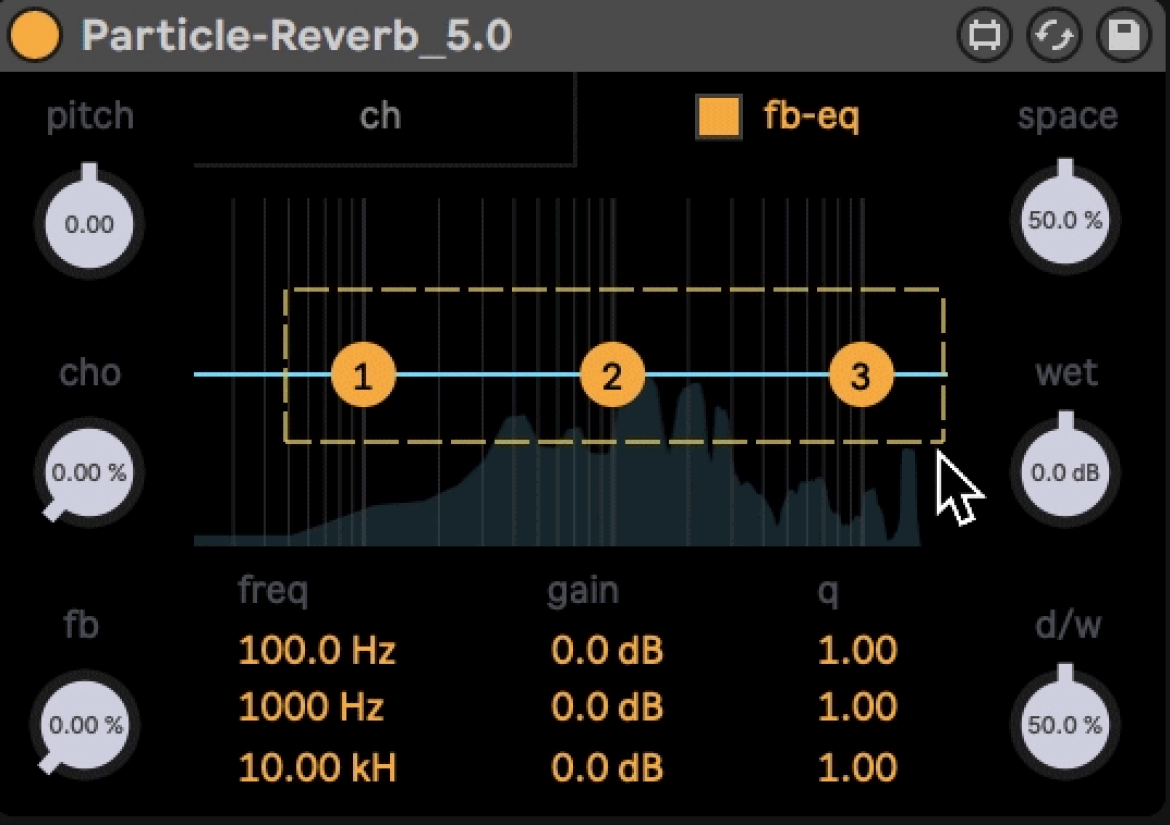The image size is (1170, 825).
Task: Click the Particle-Reverb_5.0 device title
Action: click(x=296, y=35)
